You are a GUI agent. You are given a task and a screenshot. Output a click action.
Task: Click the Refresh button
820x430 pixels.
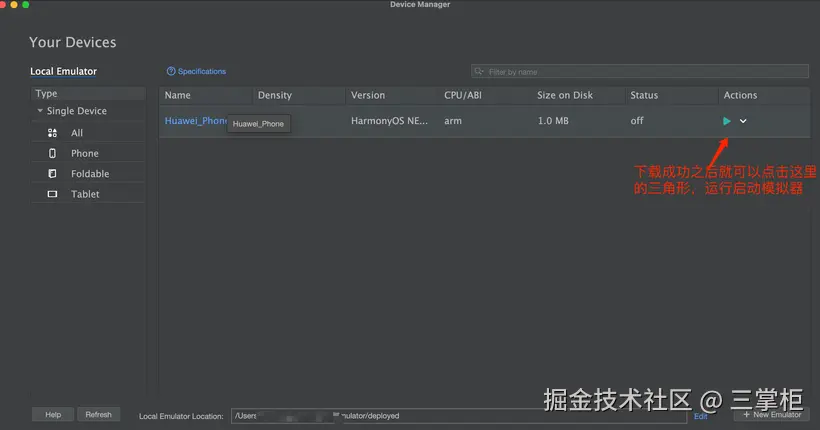[98, 414]
